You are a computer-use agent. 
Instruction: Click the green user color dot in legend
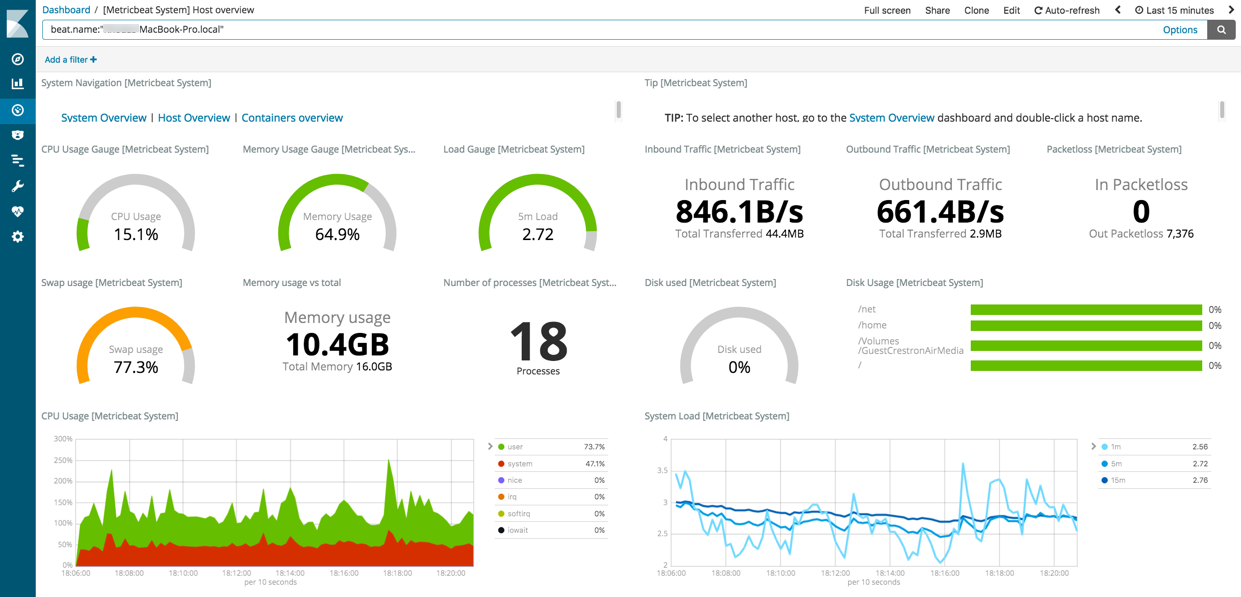501,447
